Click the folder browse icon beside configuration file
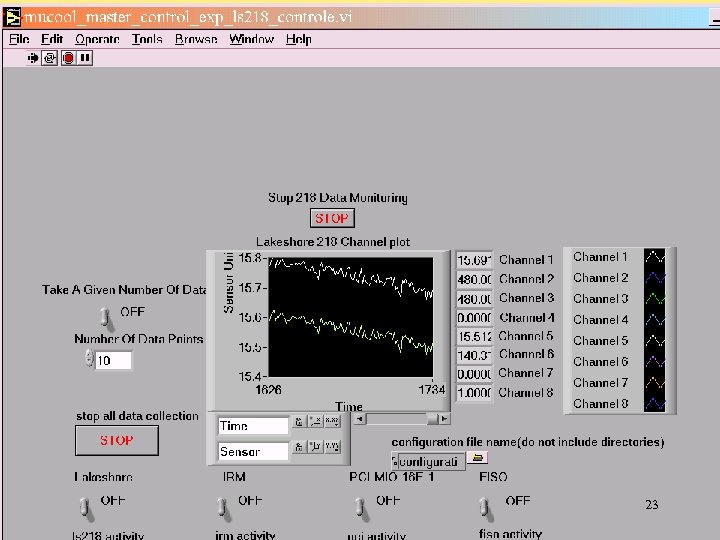Viewport: 720px width, 540px height. click(478, 457)
